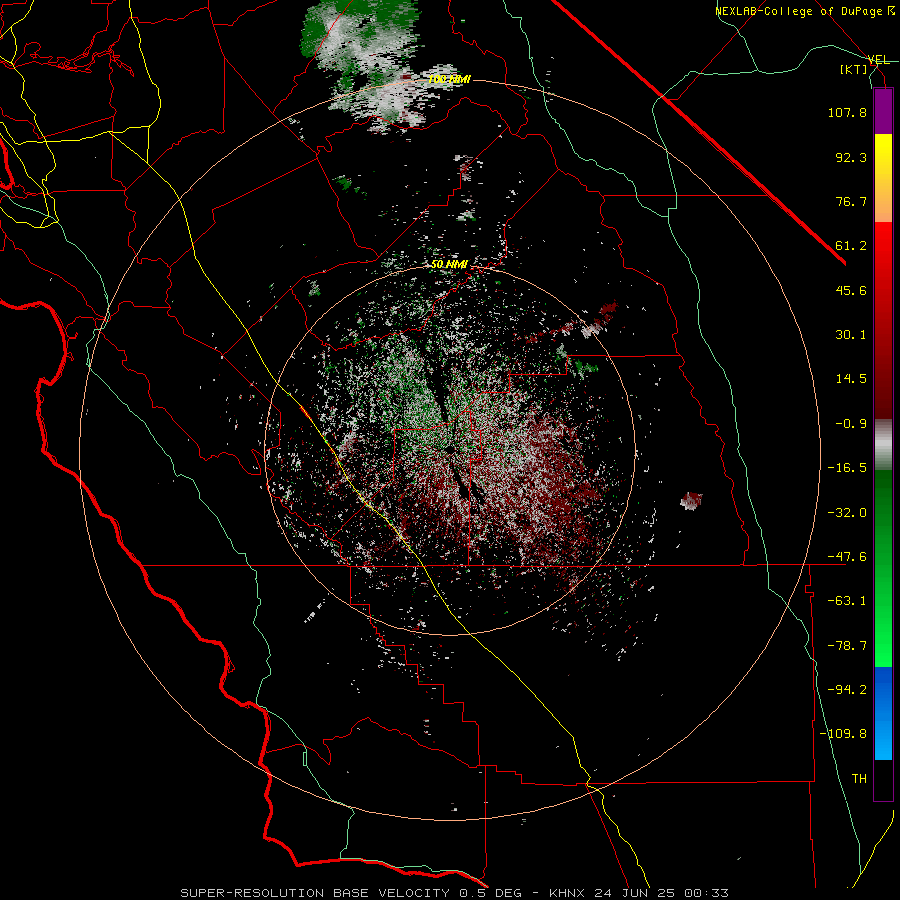900x900 pixels.
Task: Click the isolated velocity echo east of the 50 NMI ring
Action: click(691, 500)
